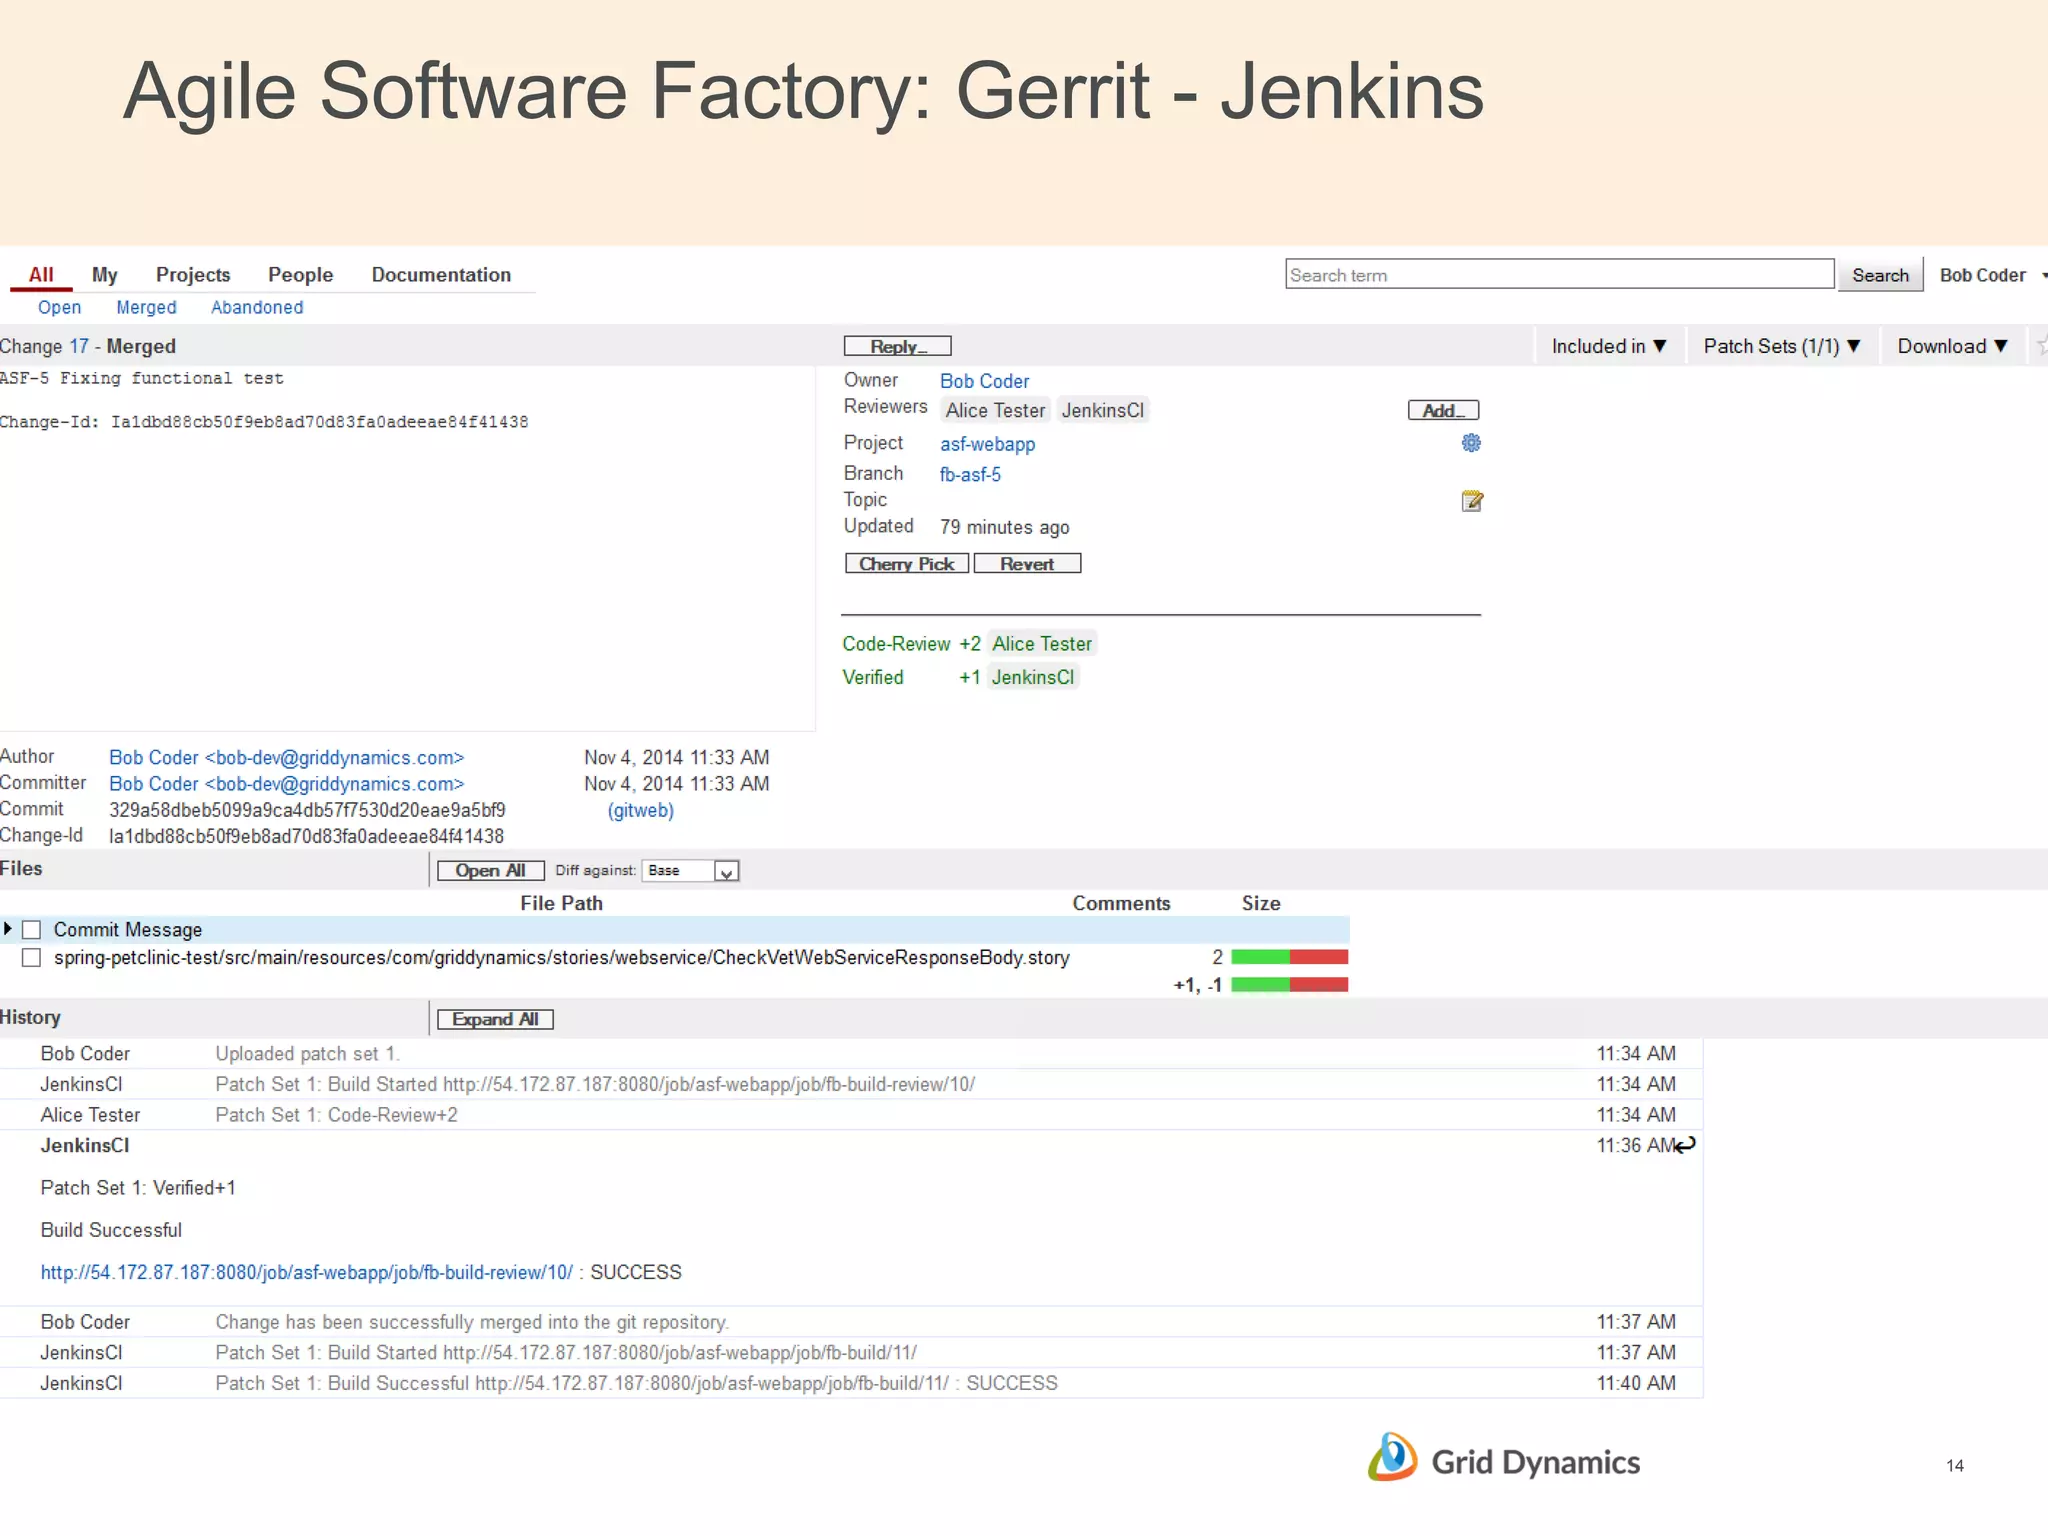Show Open changes
2048x1536 pixels.
(x=59, y=308)
